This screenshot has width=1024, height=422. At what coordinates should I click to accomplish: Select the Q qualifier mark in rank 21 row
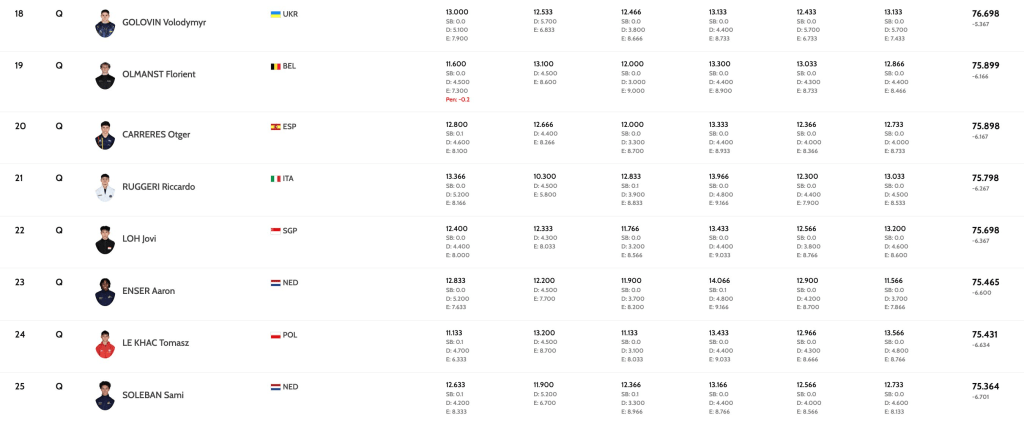pyautogui.click(x=59, y=177)
